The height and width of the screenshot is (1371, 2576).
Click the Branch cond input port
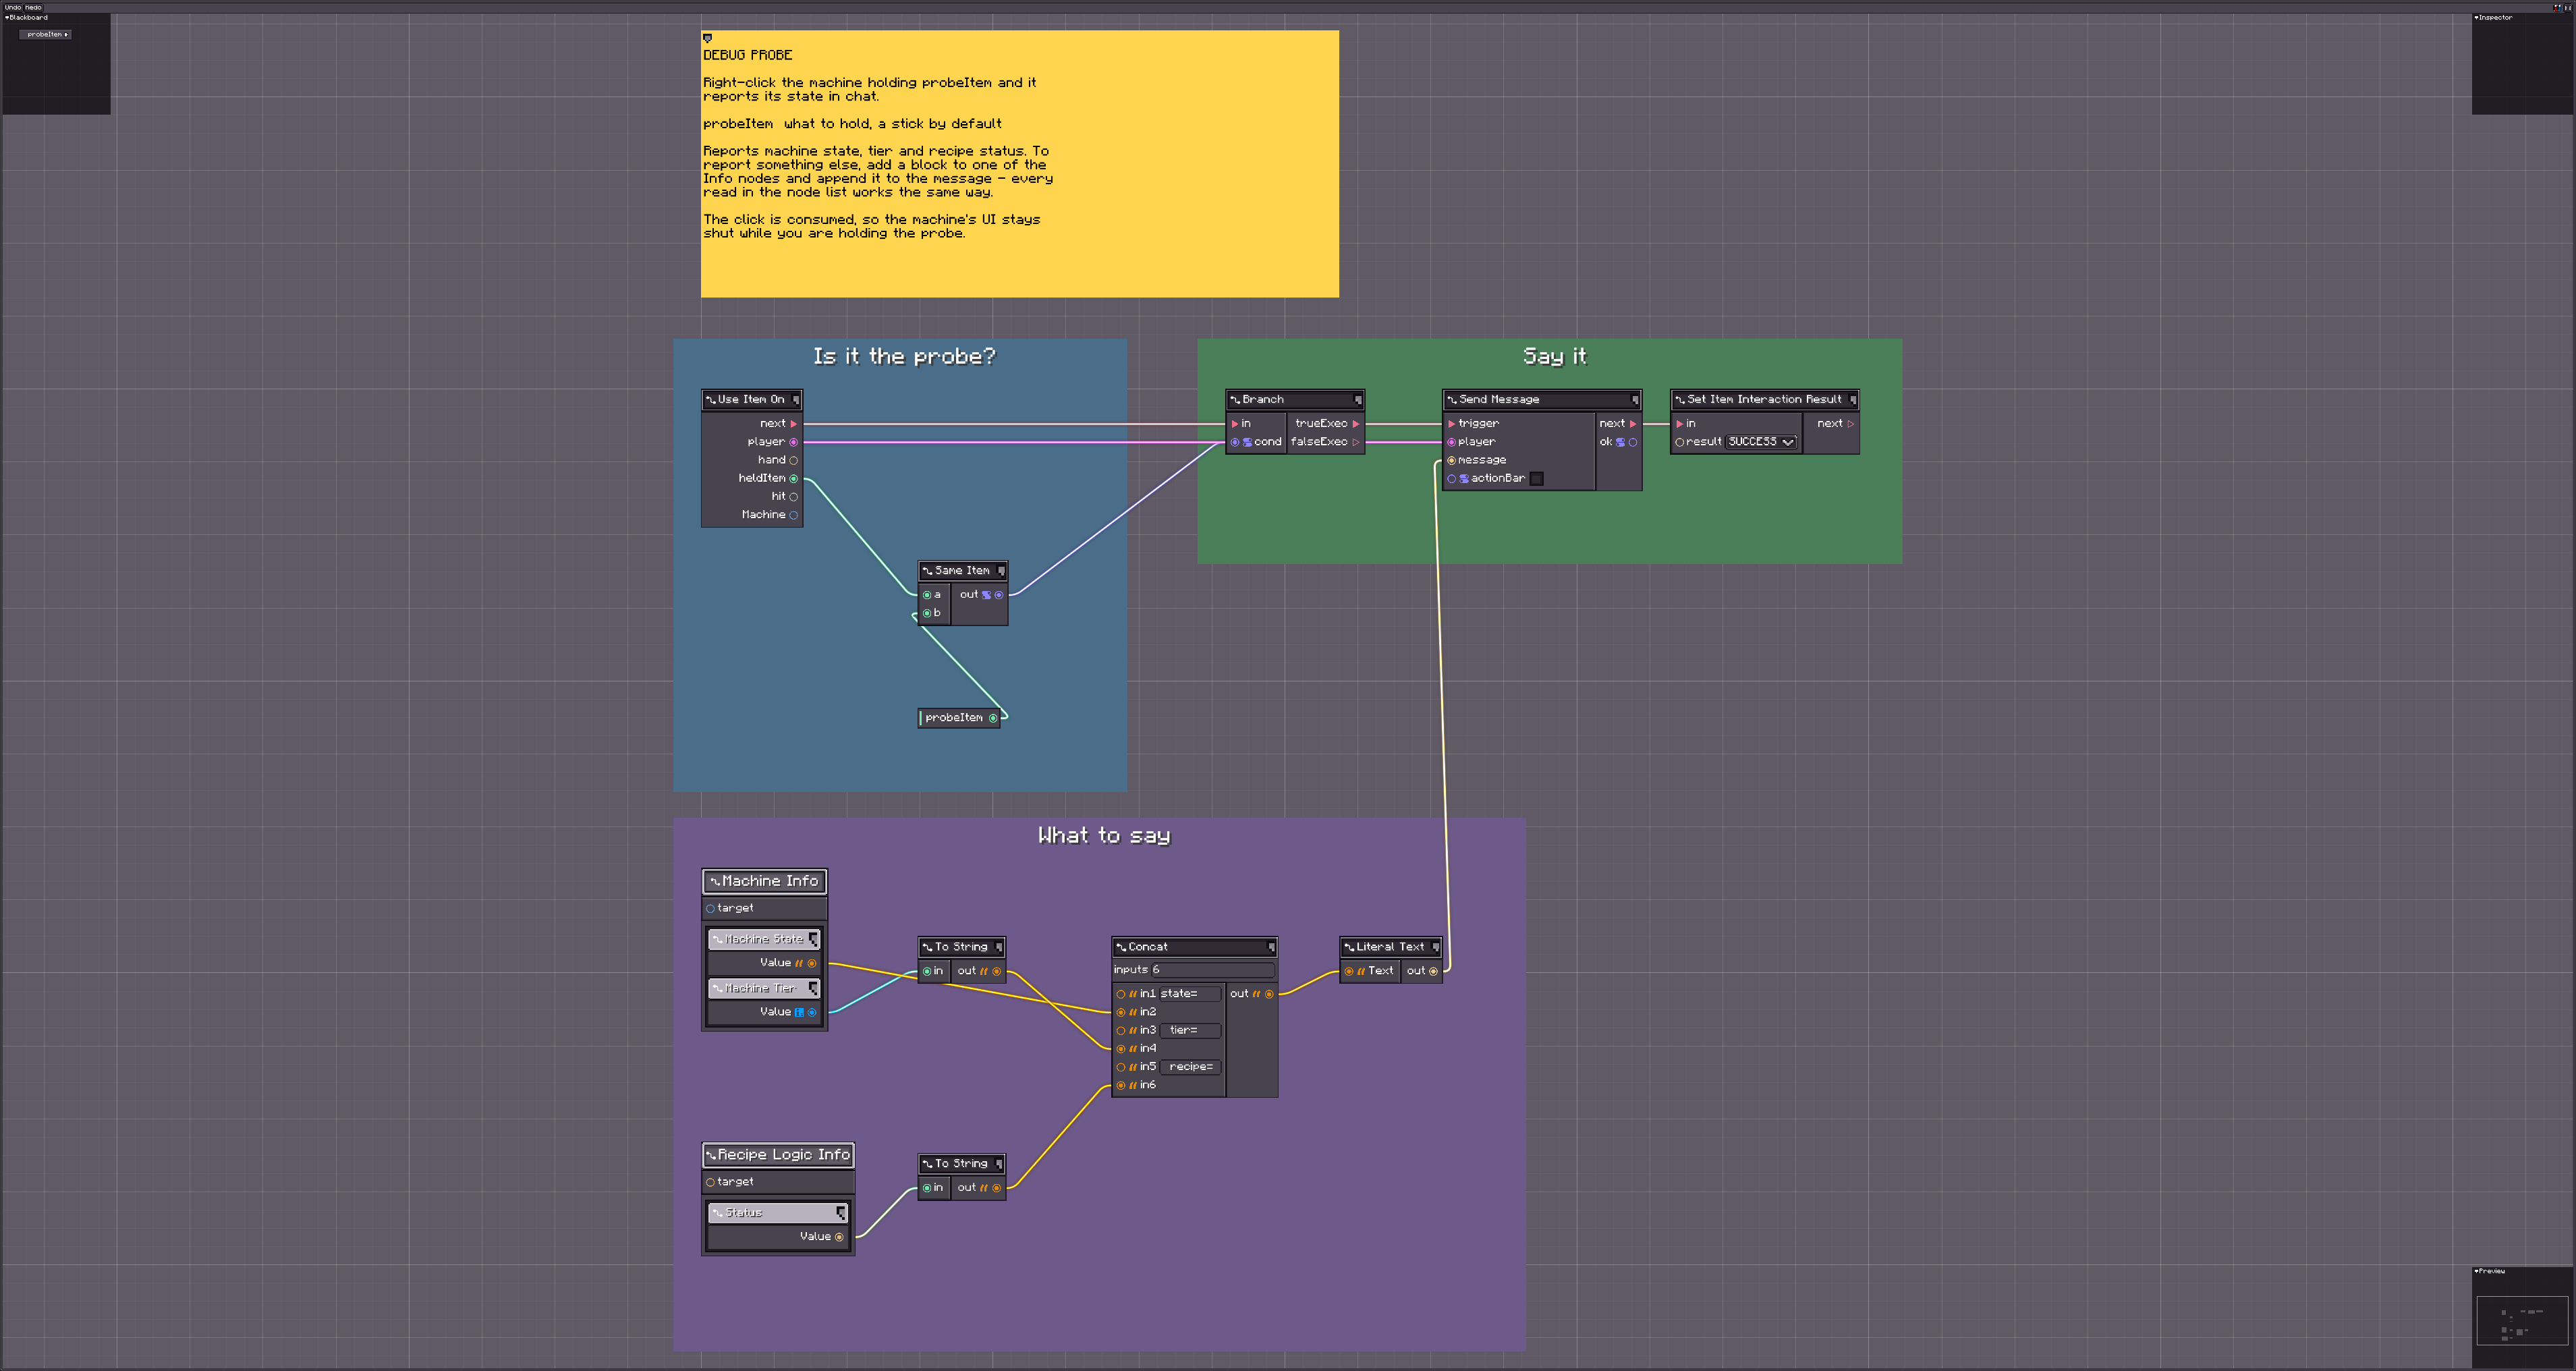click(1235, 442)
